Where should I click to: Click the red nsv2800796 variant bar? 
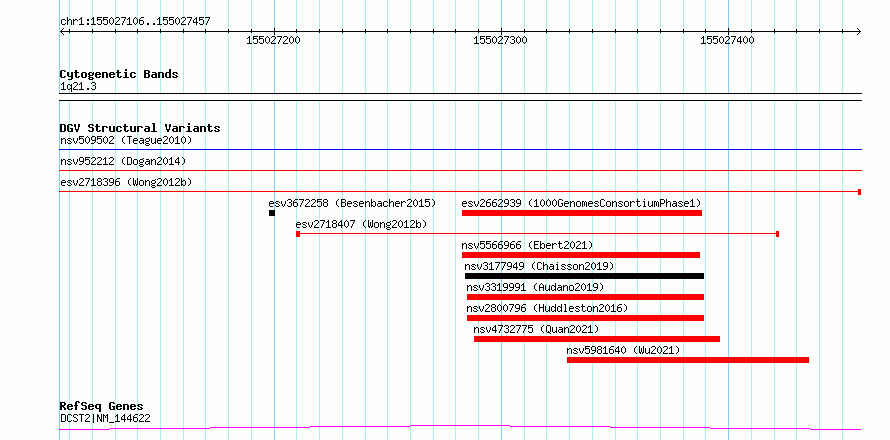[x=585, y=318]
